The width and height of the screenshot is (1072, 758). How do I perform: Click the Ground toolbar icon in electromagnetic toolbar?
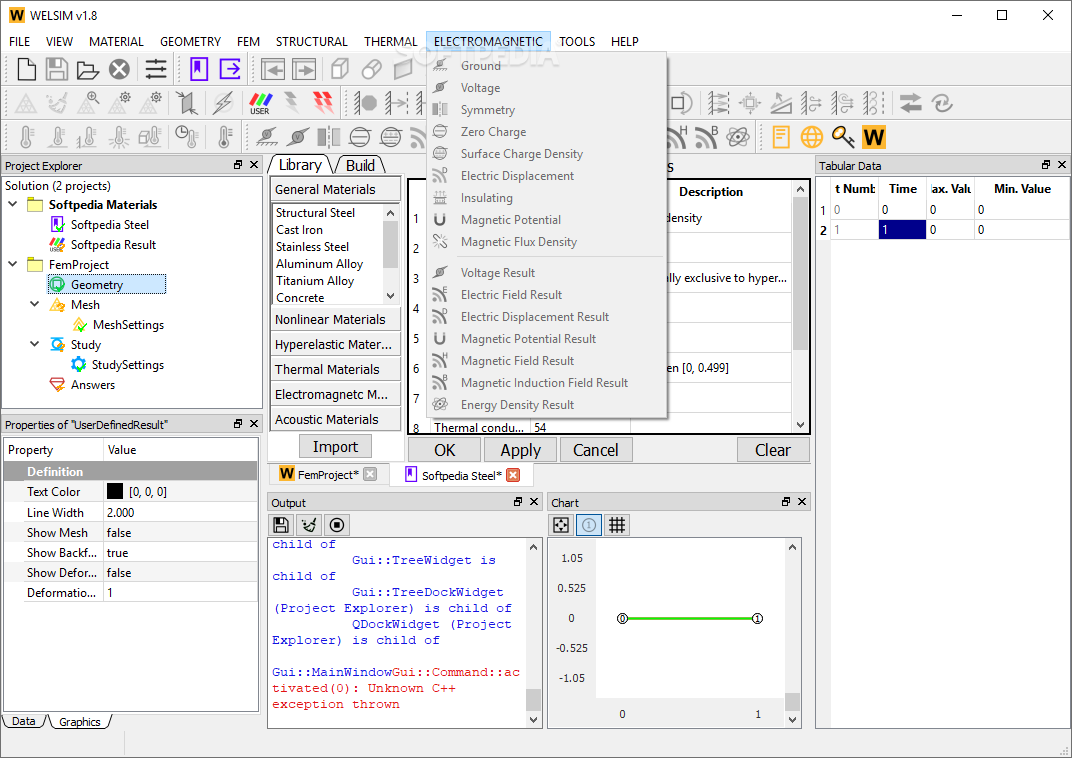tap(267, 137)
